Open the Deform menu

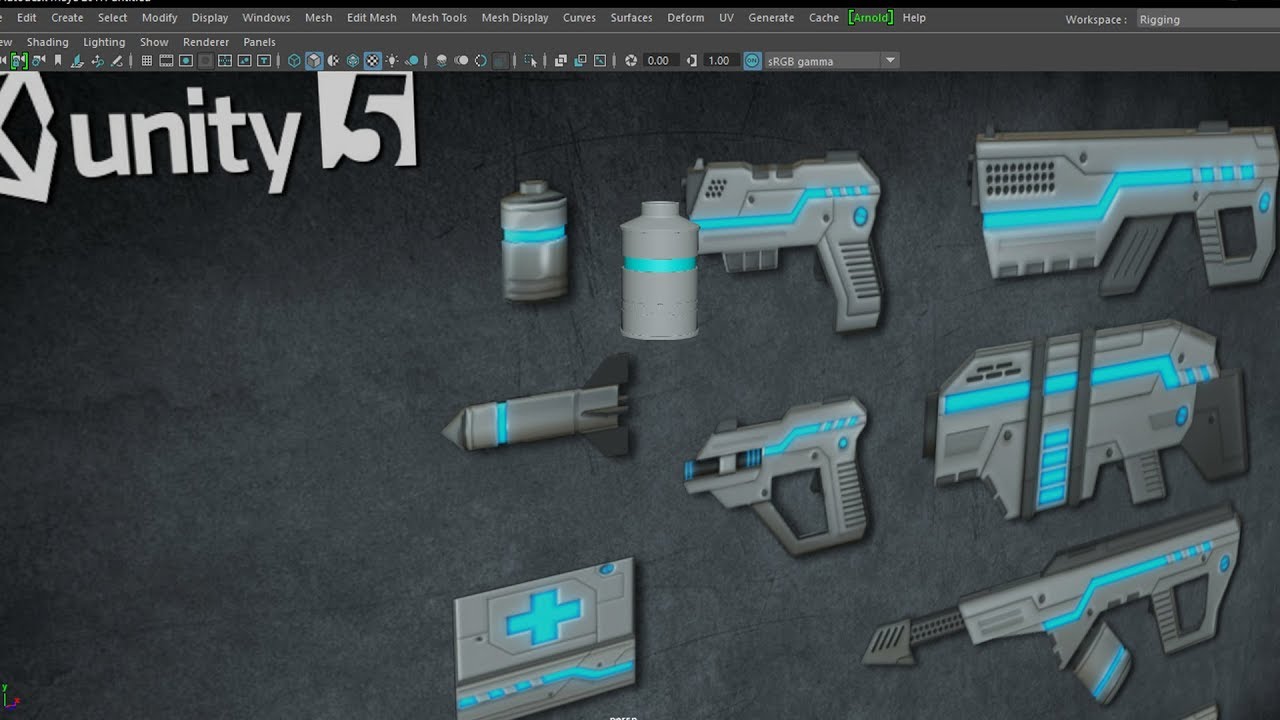point(685,18)
